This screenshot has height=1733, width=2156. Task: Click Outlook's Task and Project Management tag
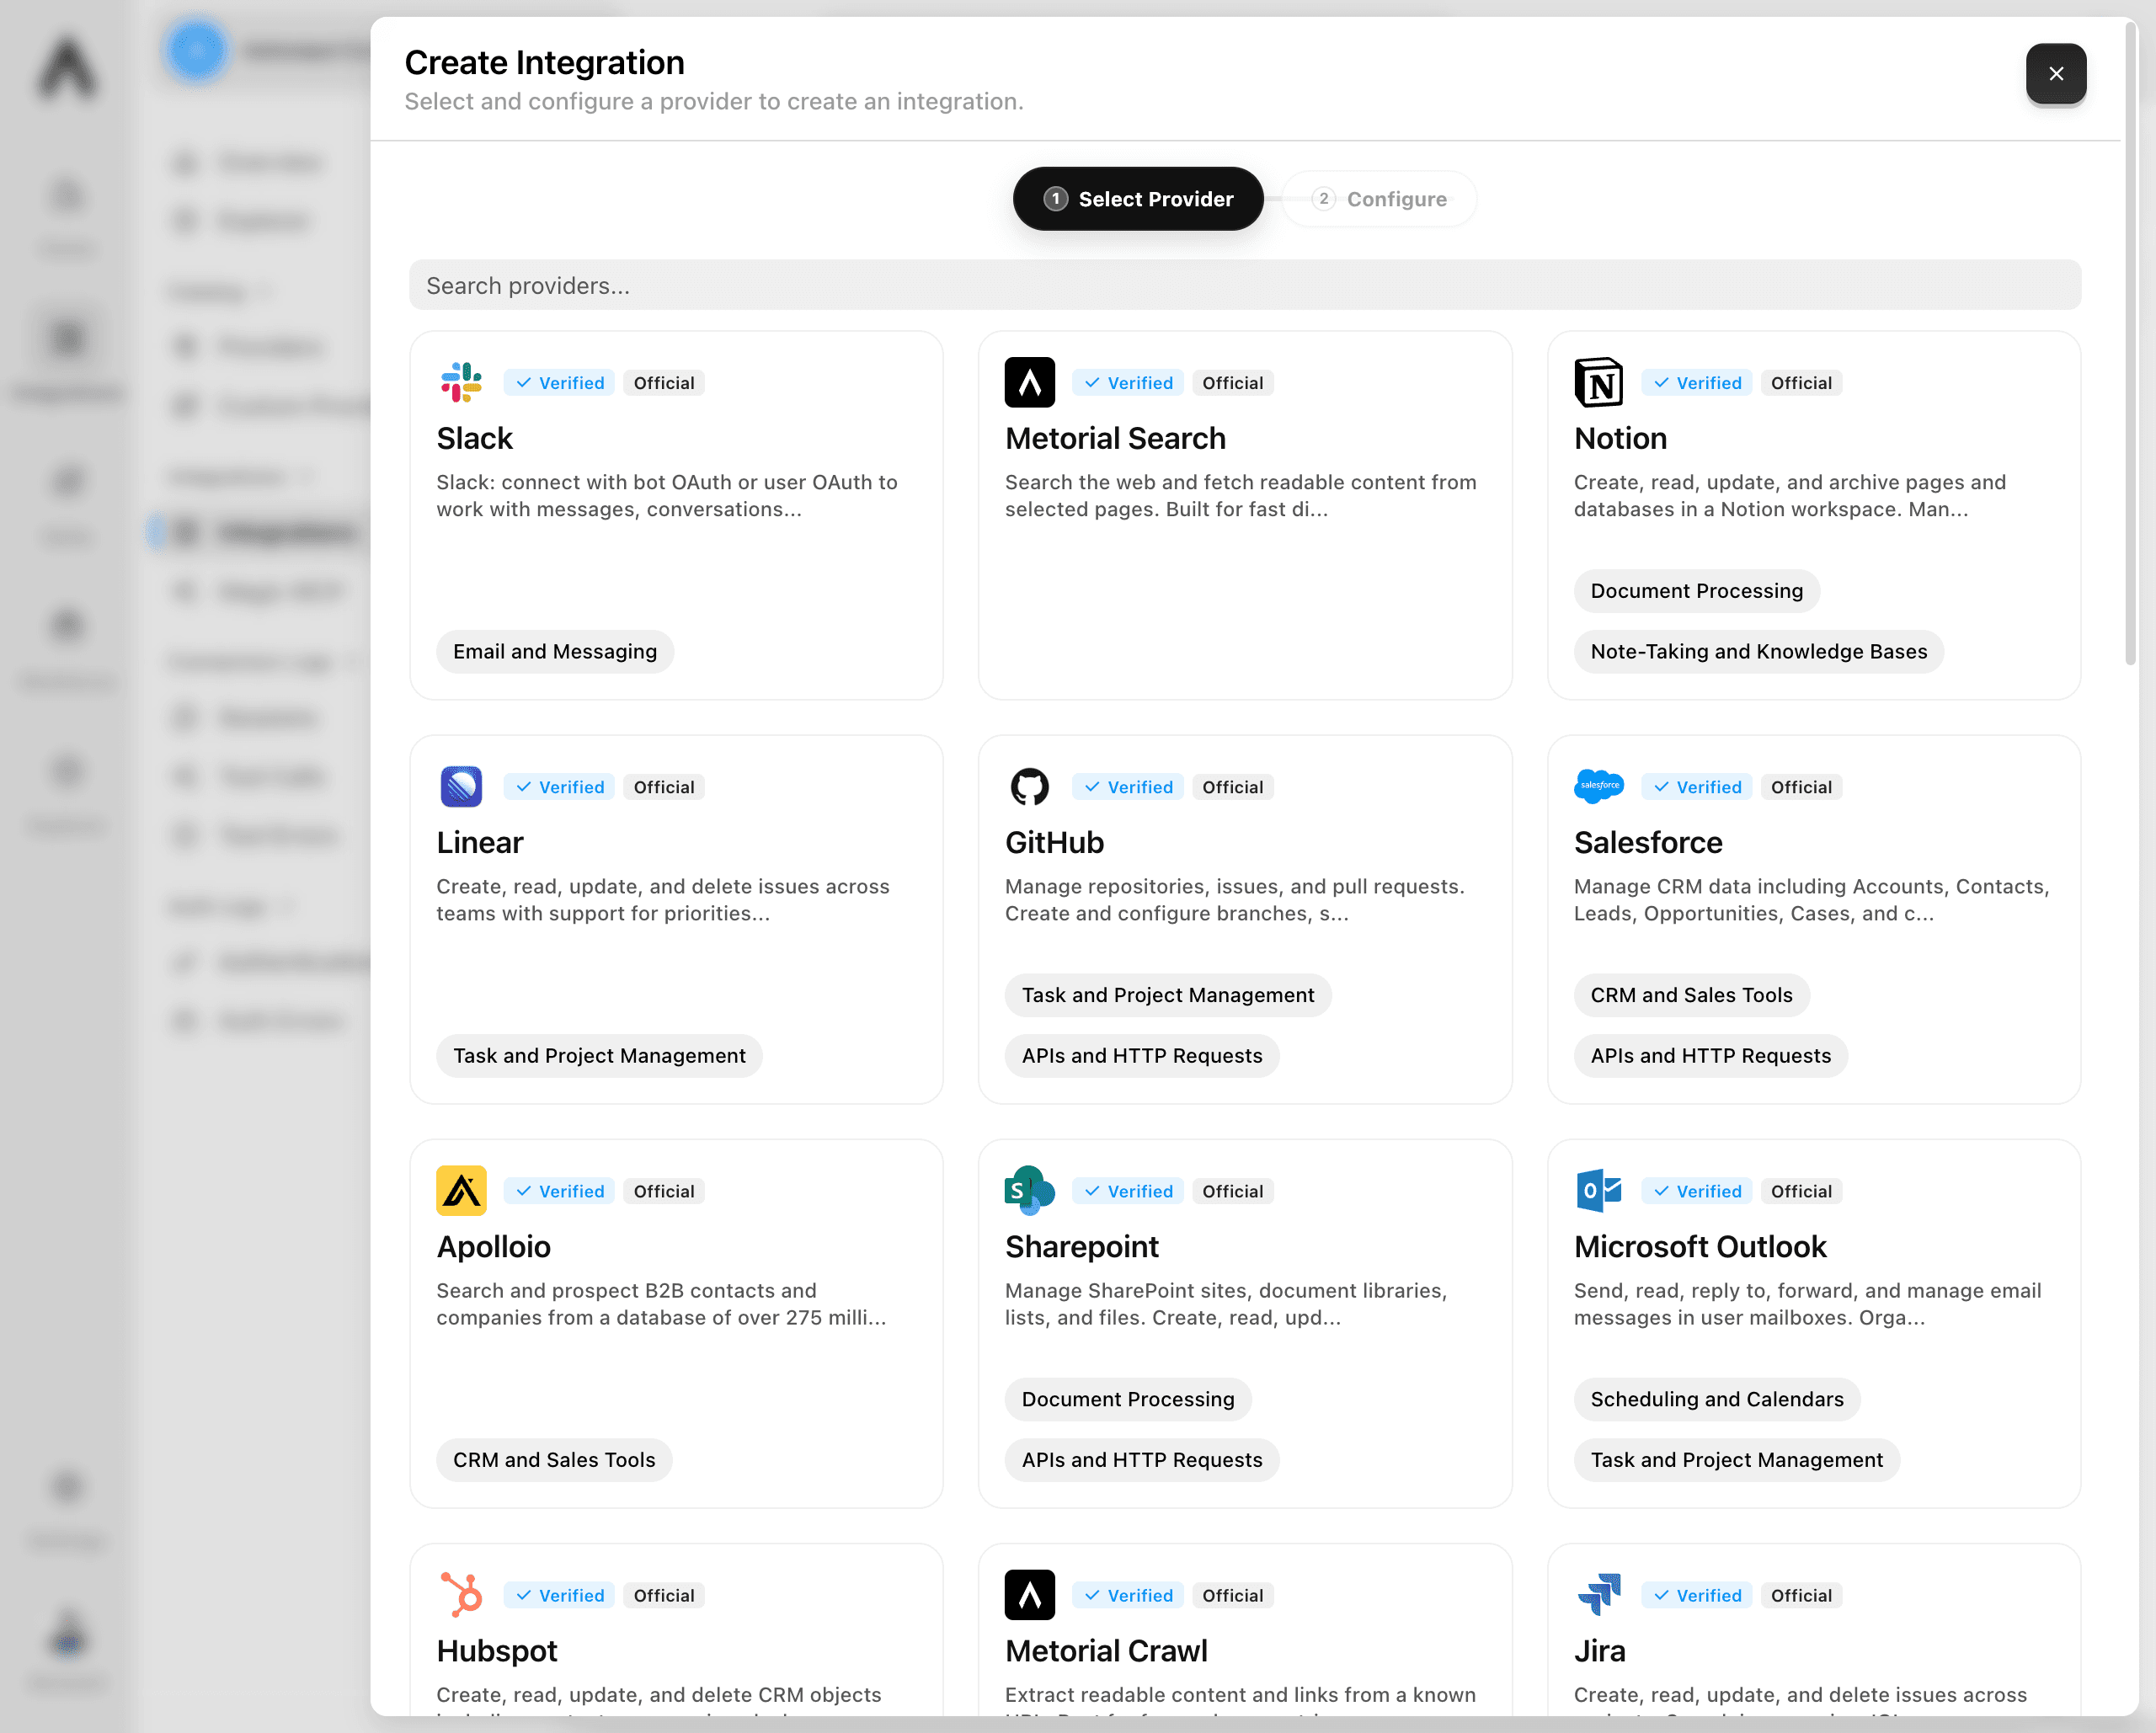(1736, 1460)
